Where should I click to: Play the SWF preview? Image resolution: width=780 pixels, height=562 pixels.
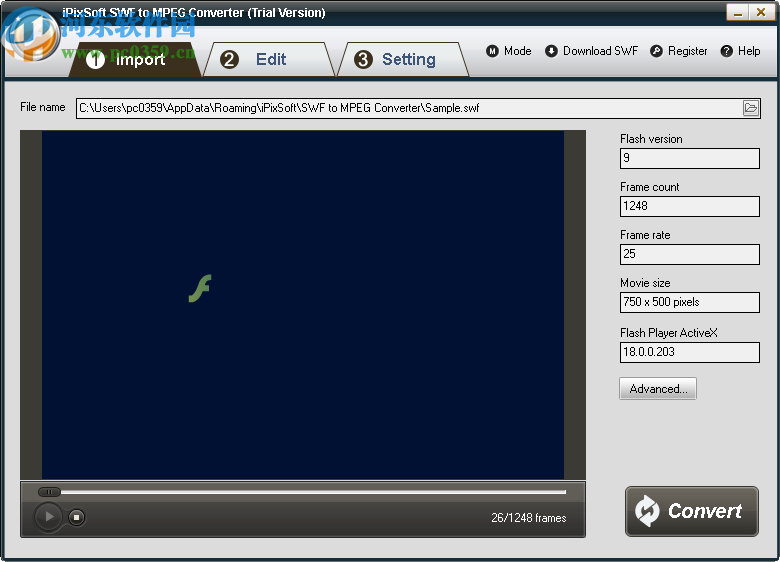coord(48,517)
